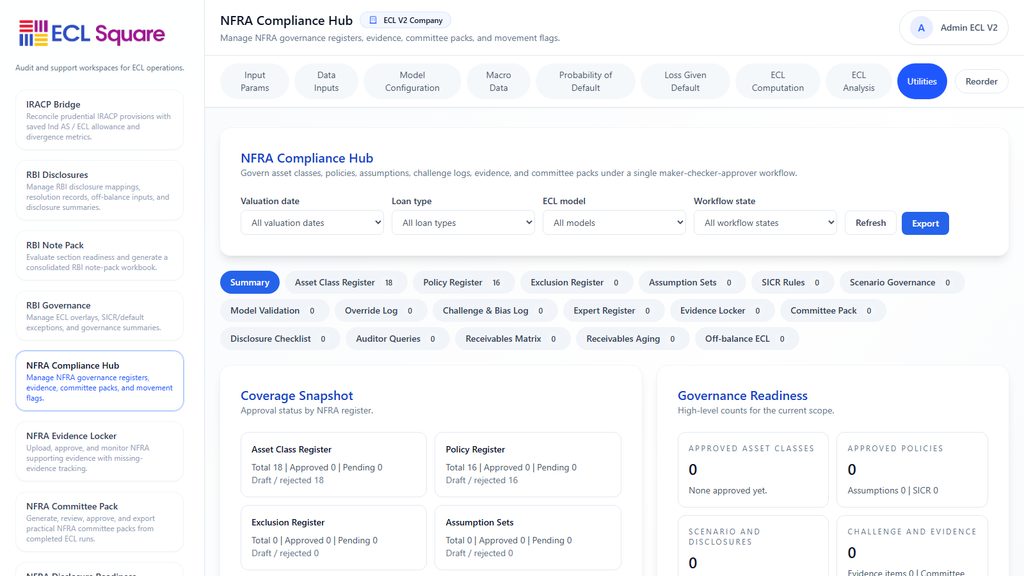Open NFRA Evidence Locker sidebar card

point(99,452)
